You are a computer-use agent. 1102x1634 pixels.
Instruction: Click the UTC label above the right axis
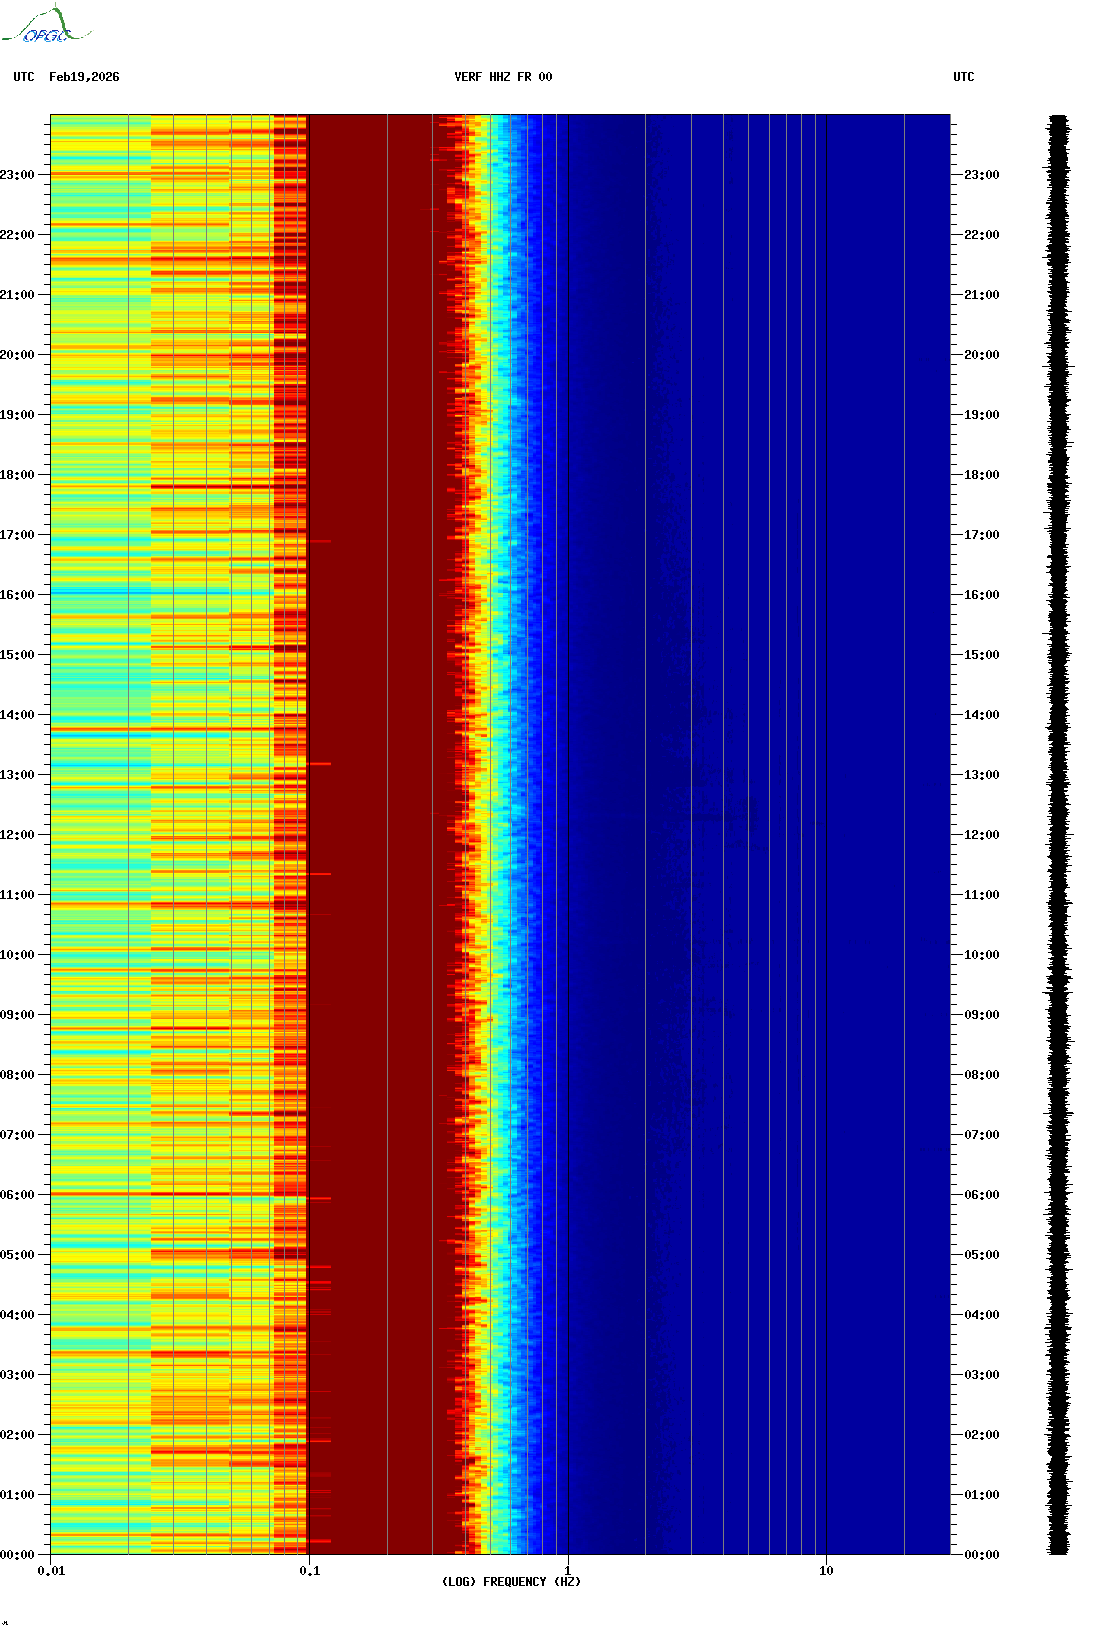pos(963,77)
